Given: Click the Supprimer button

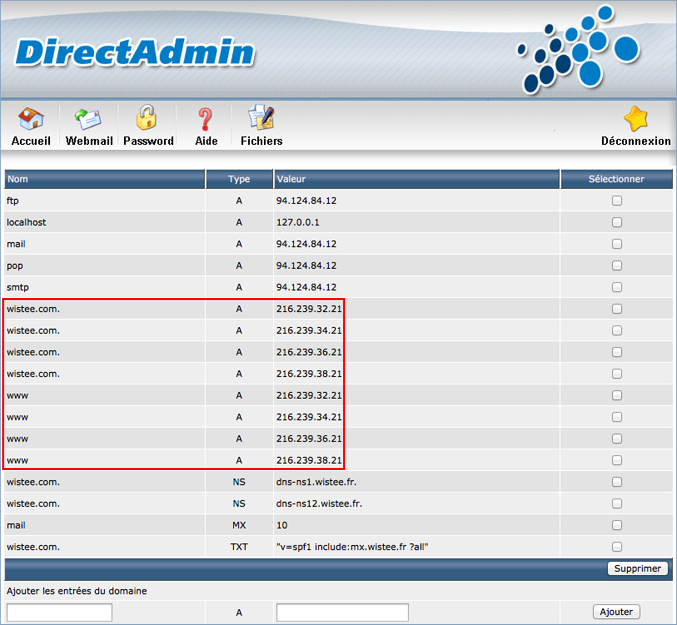Looking at the screenshot, I should 637,568.
